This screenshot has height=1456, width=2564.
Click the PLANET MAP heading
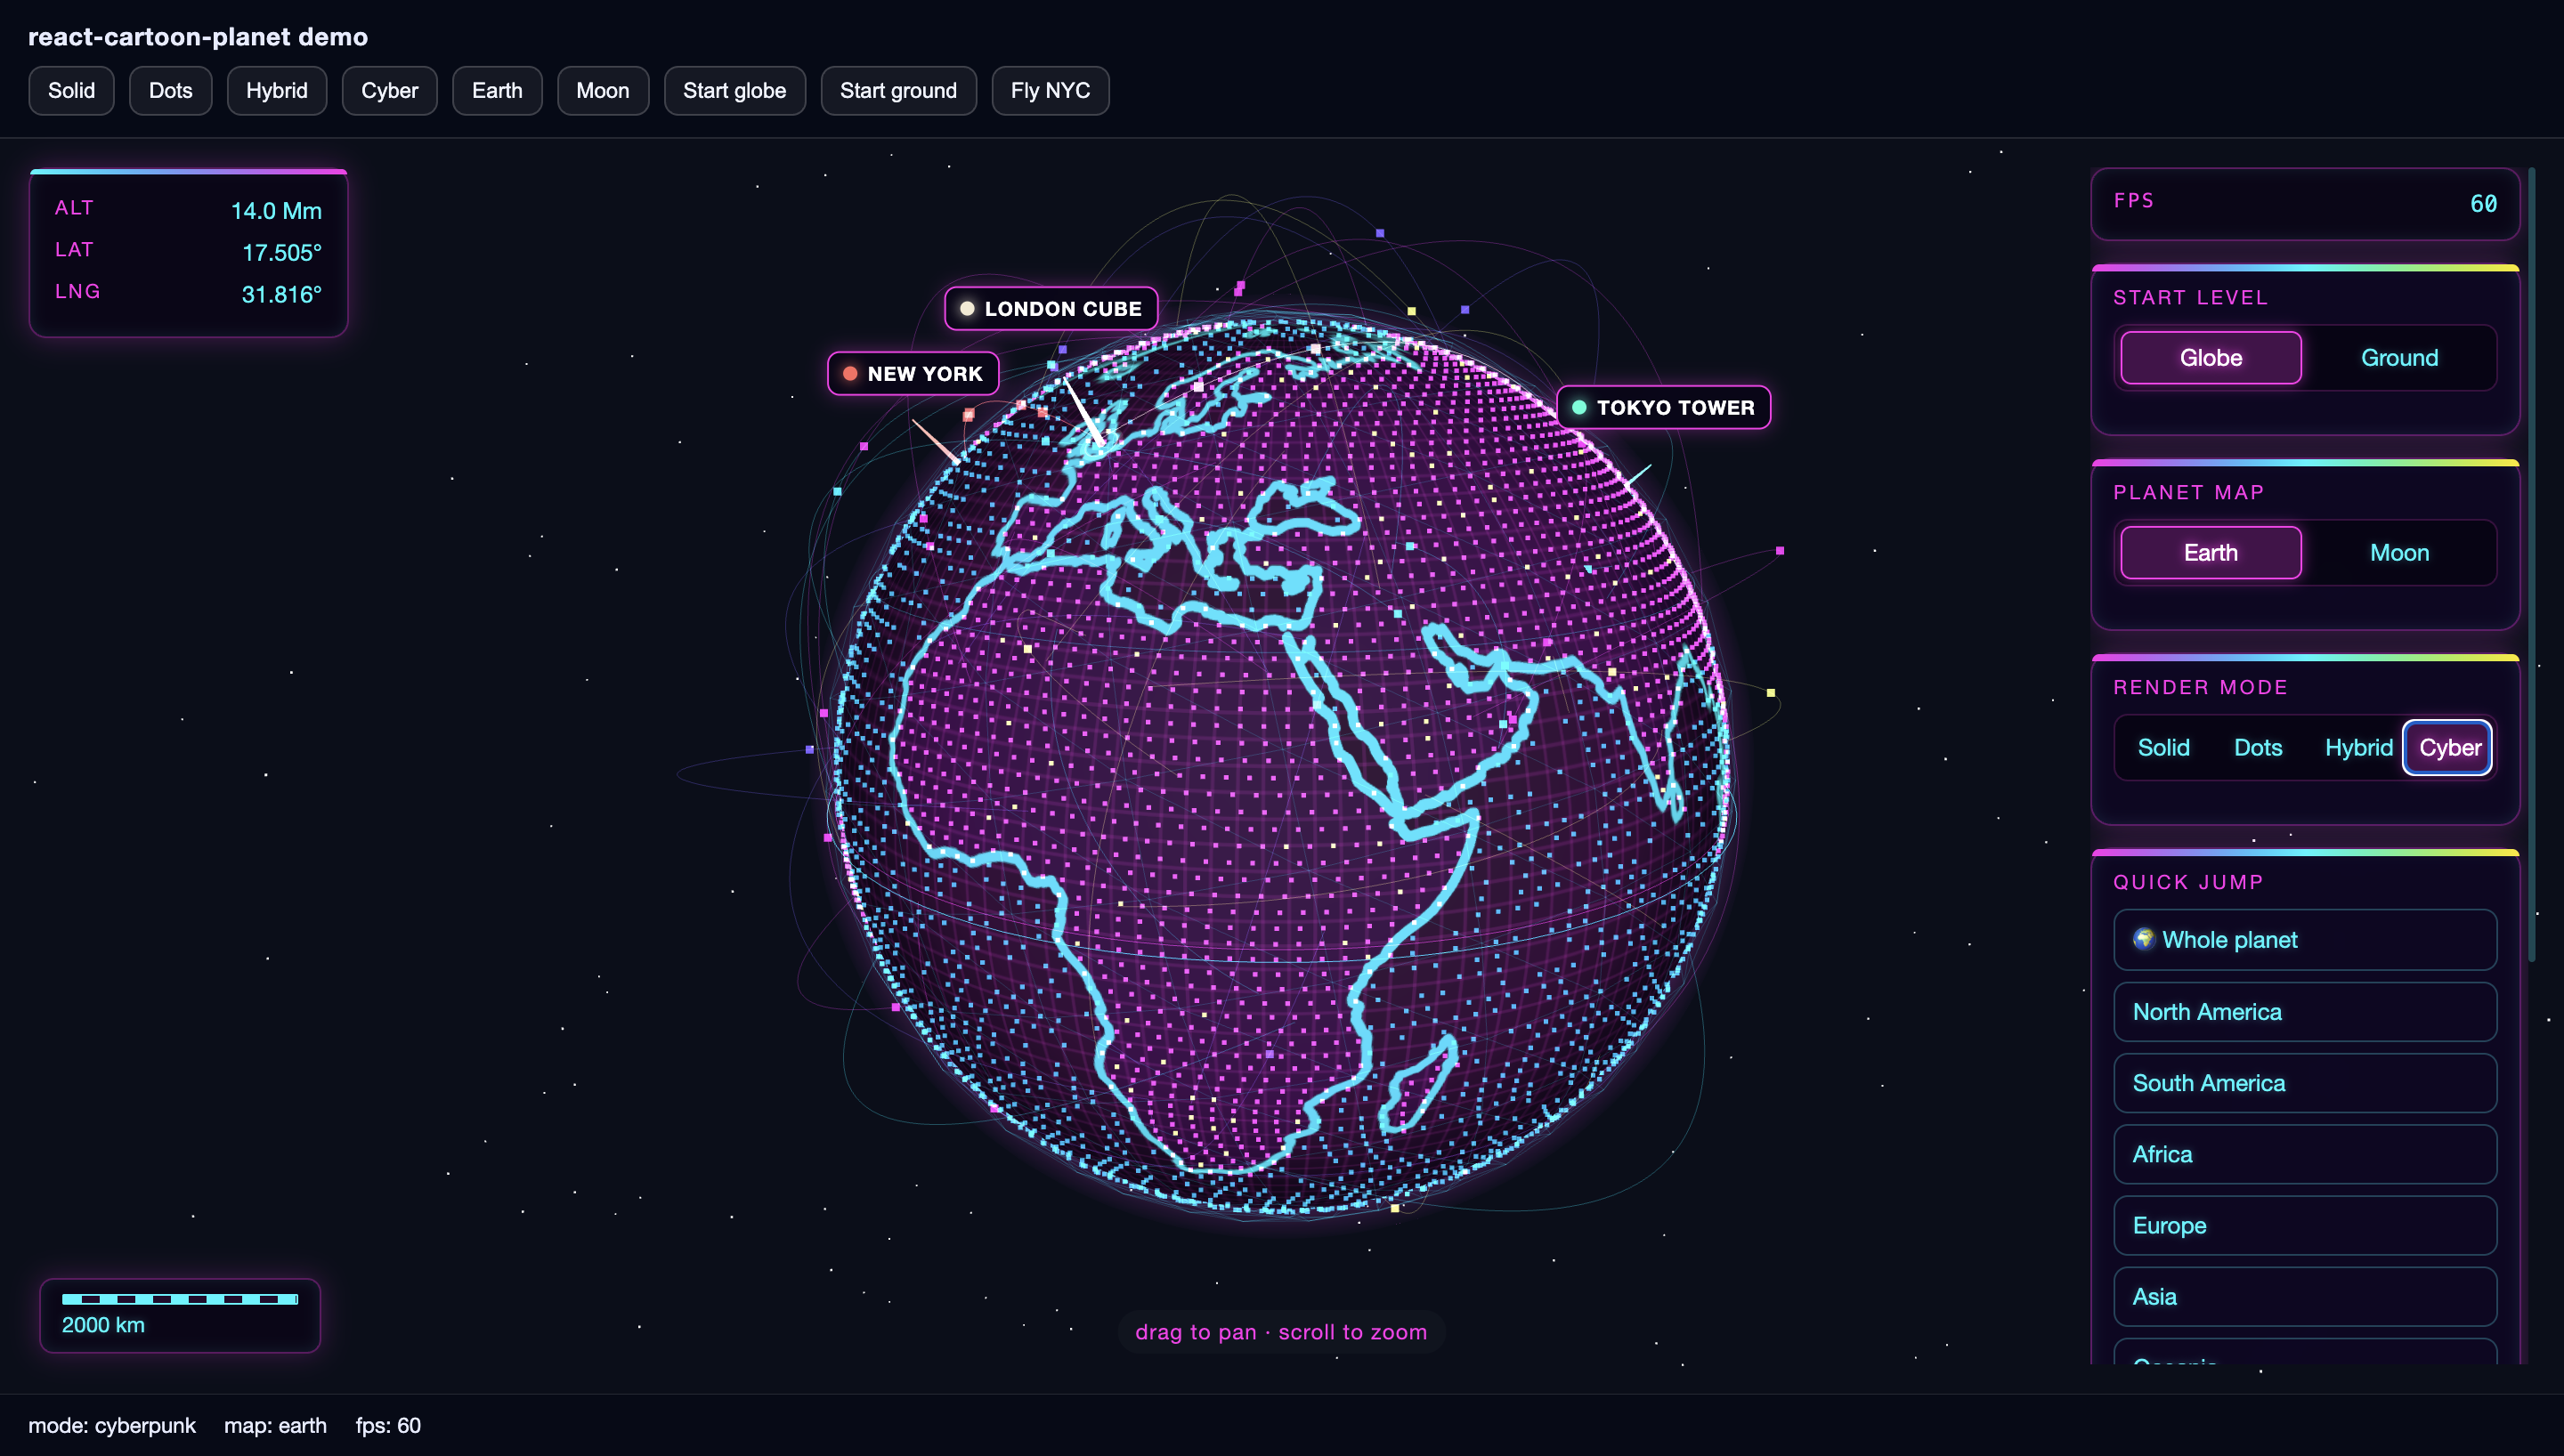pos(2188,493)
